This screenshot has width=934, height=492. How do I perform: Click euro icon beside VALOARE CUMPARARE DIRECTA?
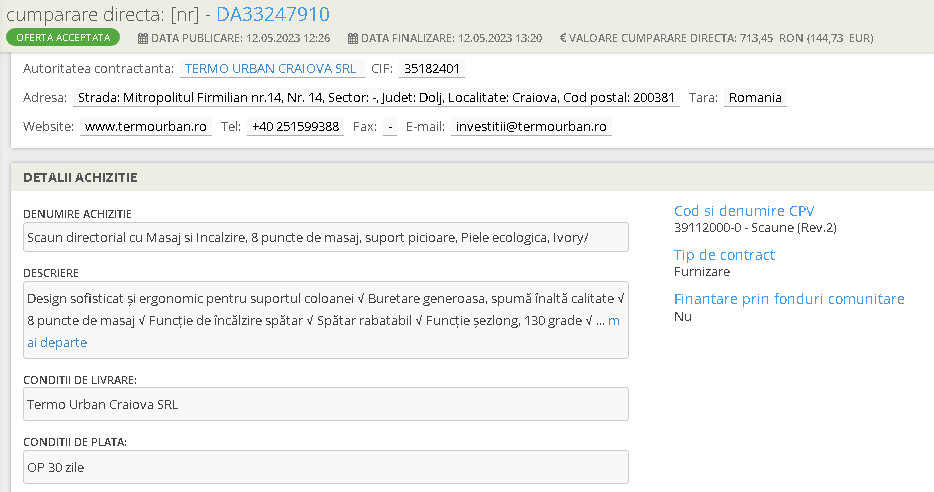point(563,38)
